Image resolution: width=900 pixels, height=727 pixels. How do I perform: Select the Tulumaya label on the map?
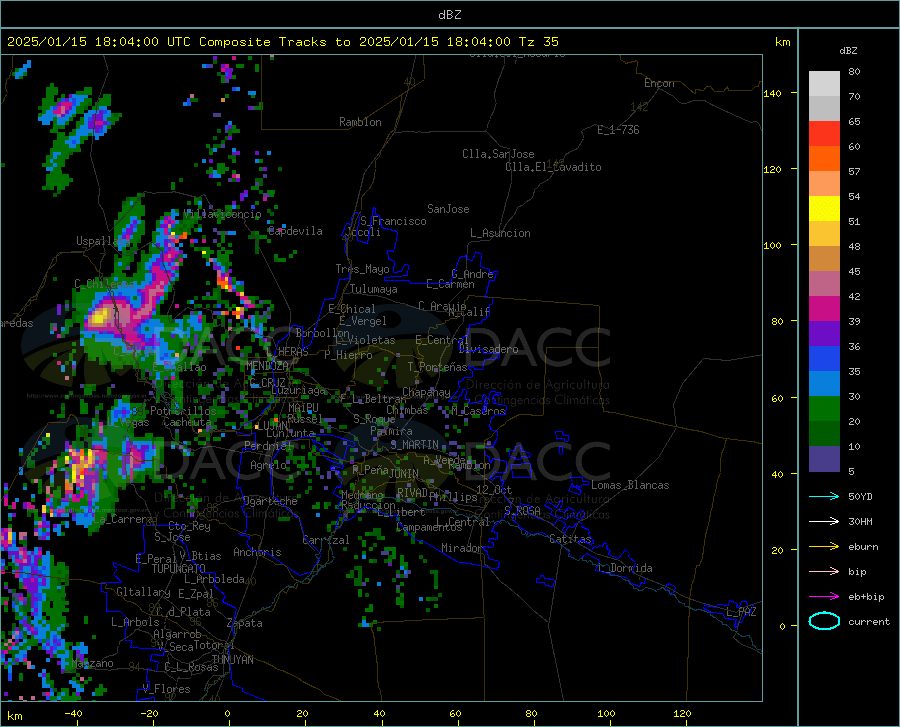click(x=373, y=289)
